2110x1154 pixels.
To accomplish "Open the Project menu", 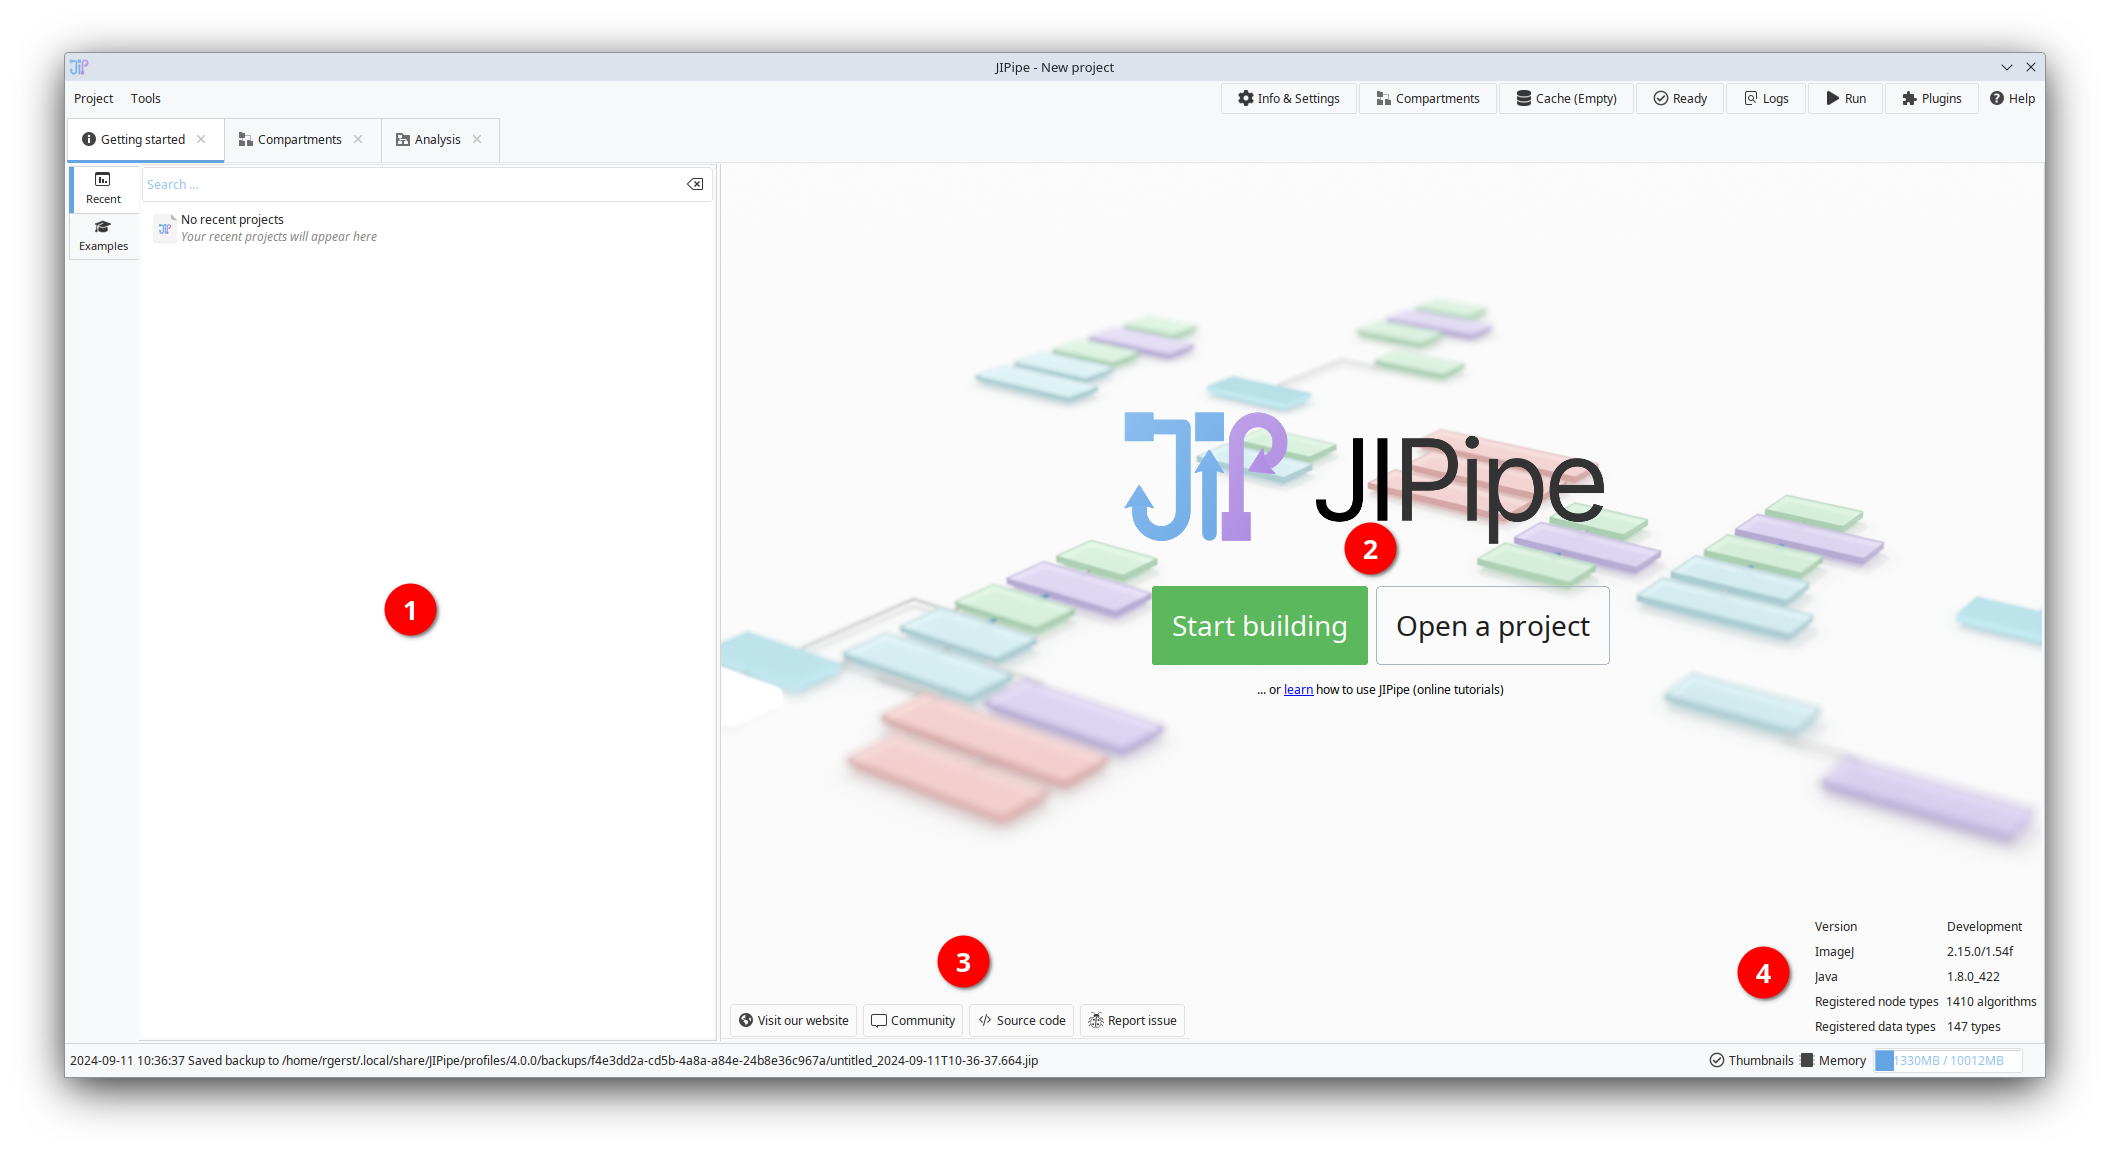I will click(93, 98).
